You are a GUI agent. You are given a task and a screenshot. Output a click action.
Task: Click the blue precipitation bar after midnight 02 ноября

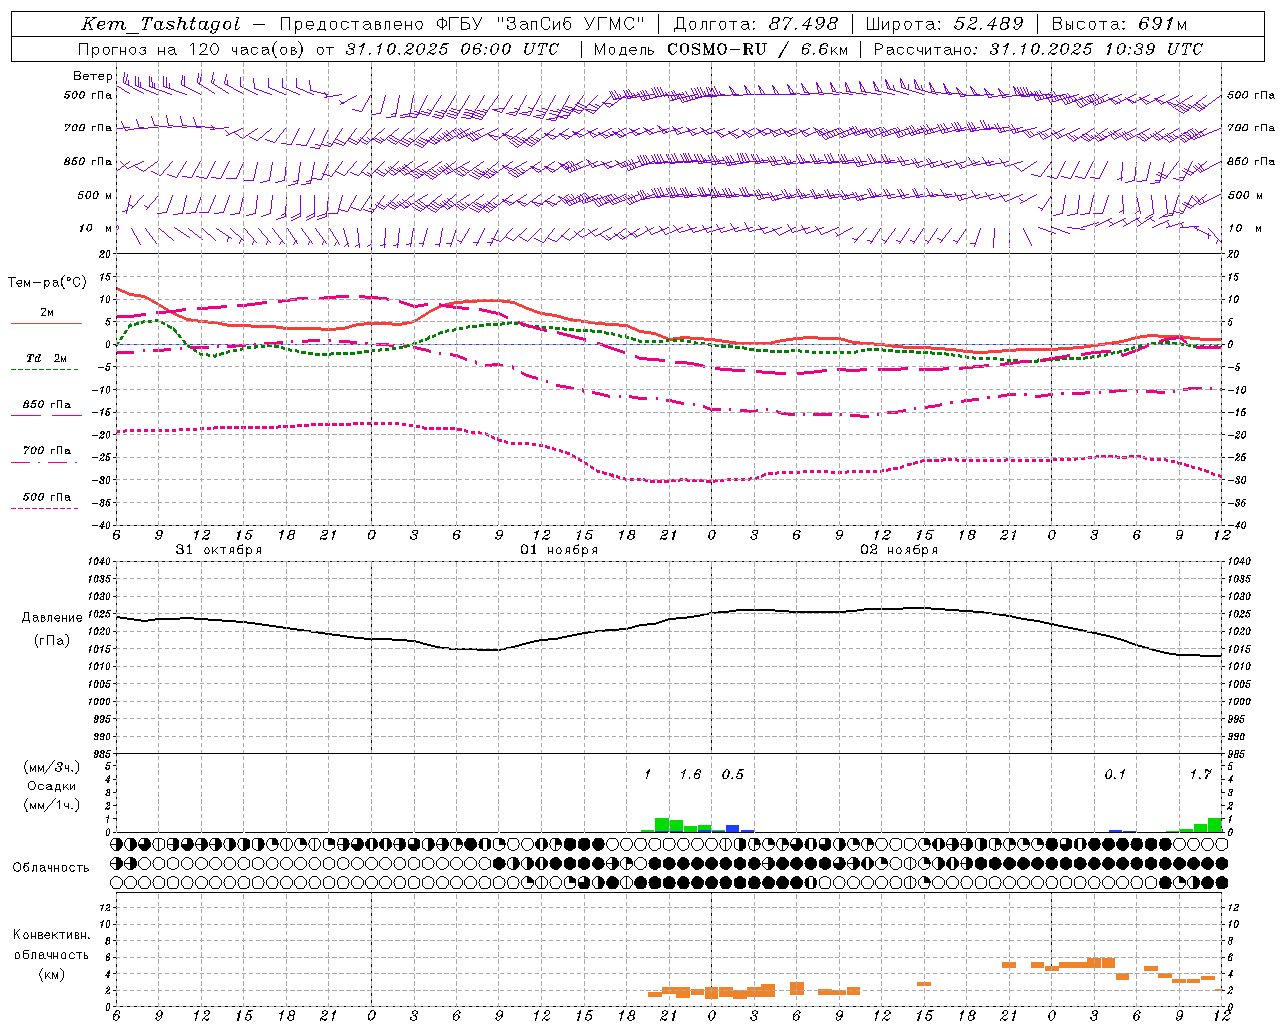point(733,829)
